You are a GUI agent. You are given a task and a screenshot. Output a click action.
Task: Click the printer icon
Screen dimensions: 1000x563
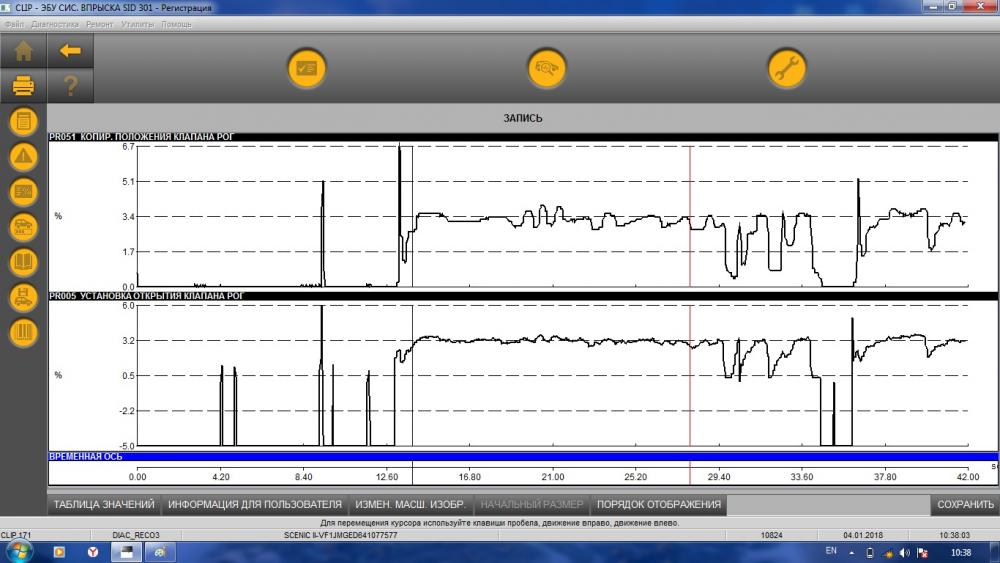[24, 85]
